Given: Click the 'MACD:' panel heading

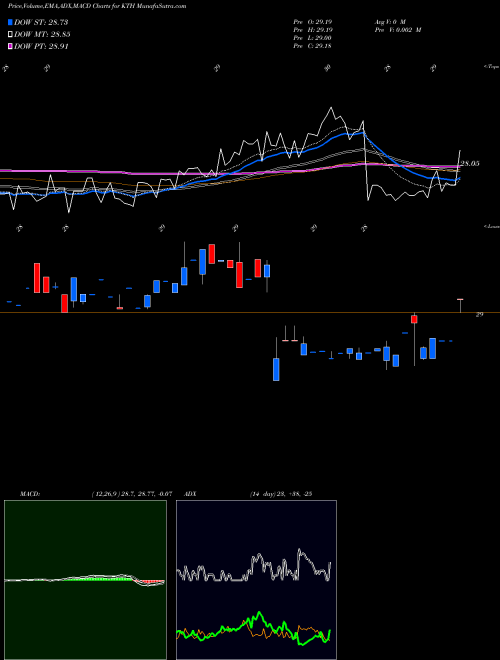Looking at the screenshot, I should [29, 494].
